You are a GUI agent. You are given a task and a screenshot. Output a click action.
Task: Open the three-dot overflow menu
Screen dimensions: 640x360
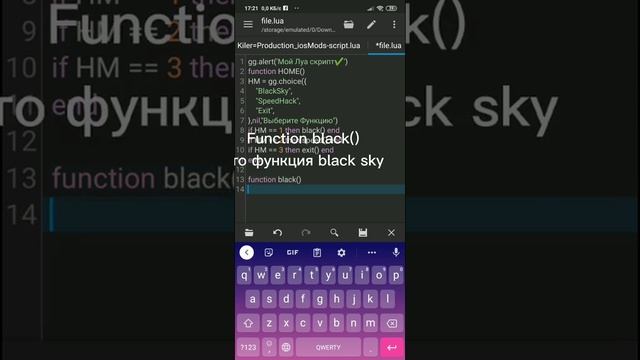click(x=394, y=24)
